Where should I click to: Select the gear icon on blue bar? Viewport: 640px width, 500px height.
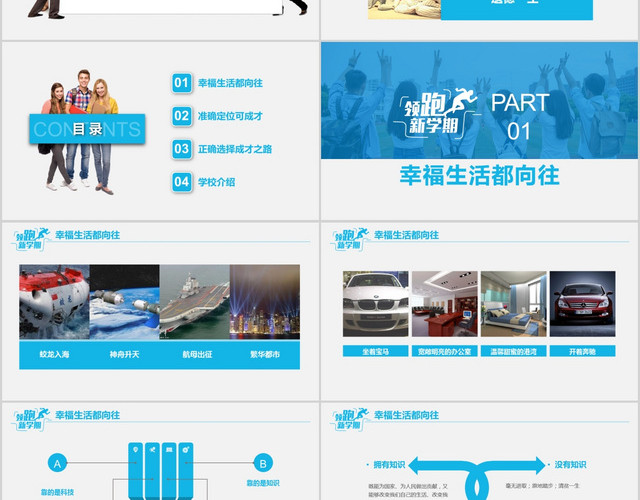[186, 450]
